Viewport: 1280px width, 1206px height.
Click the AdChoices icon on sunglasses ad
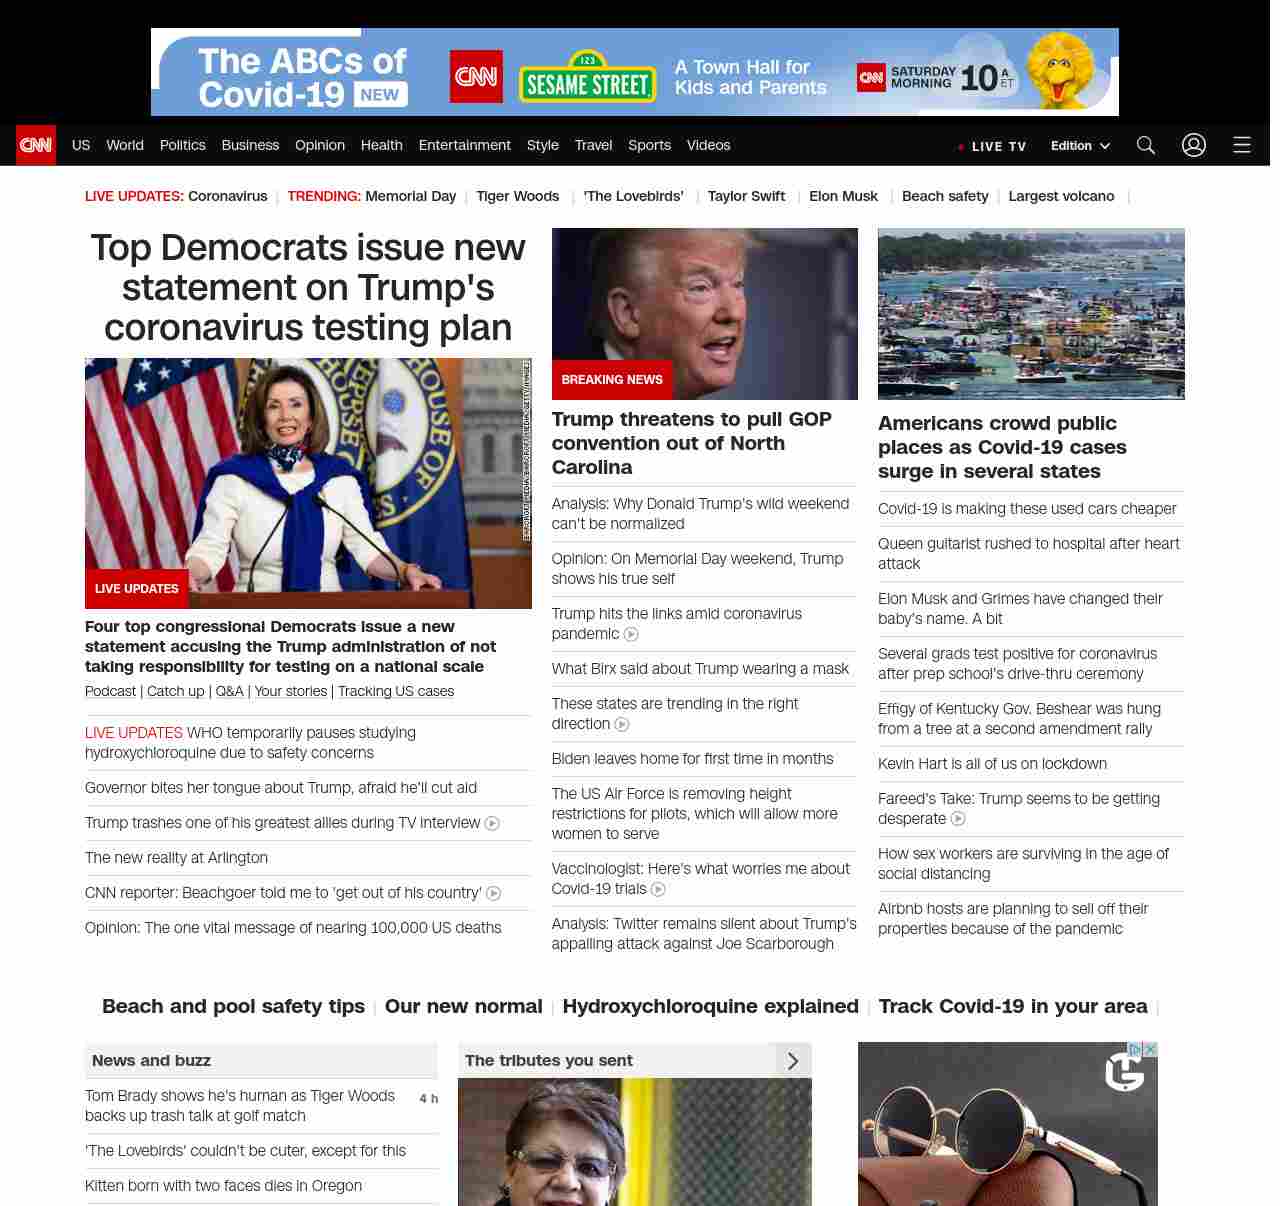[x=1135, y=1049]
